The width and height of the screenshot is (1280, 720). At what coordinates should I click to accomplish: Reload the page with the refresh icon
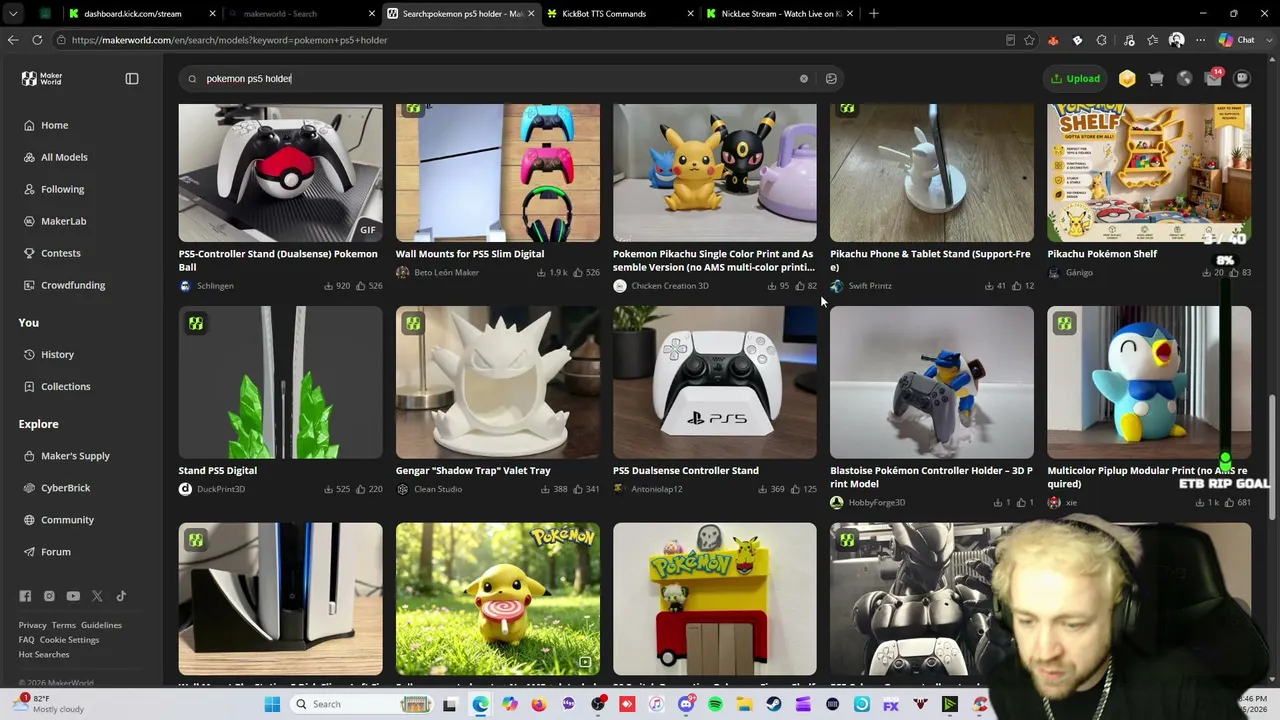pyautogui.click(x=37, y=40)
